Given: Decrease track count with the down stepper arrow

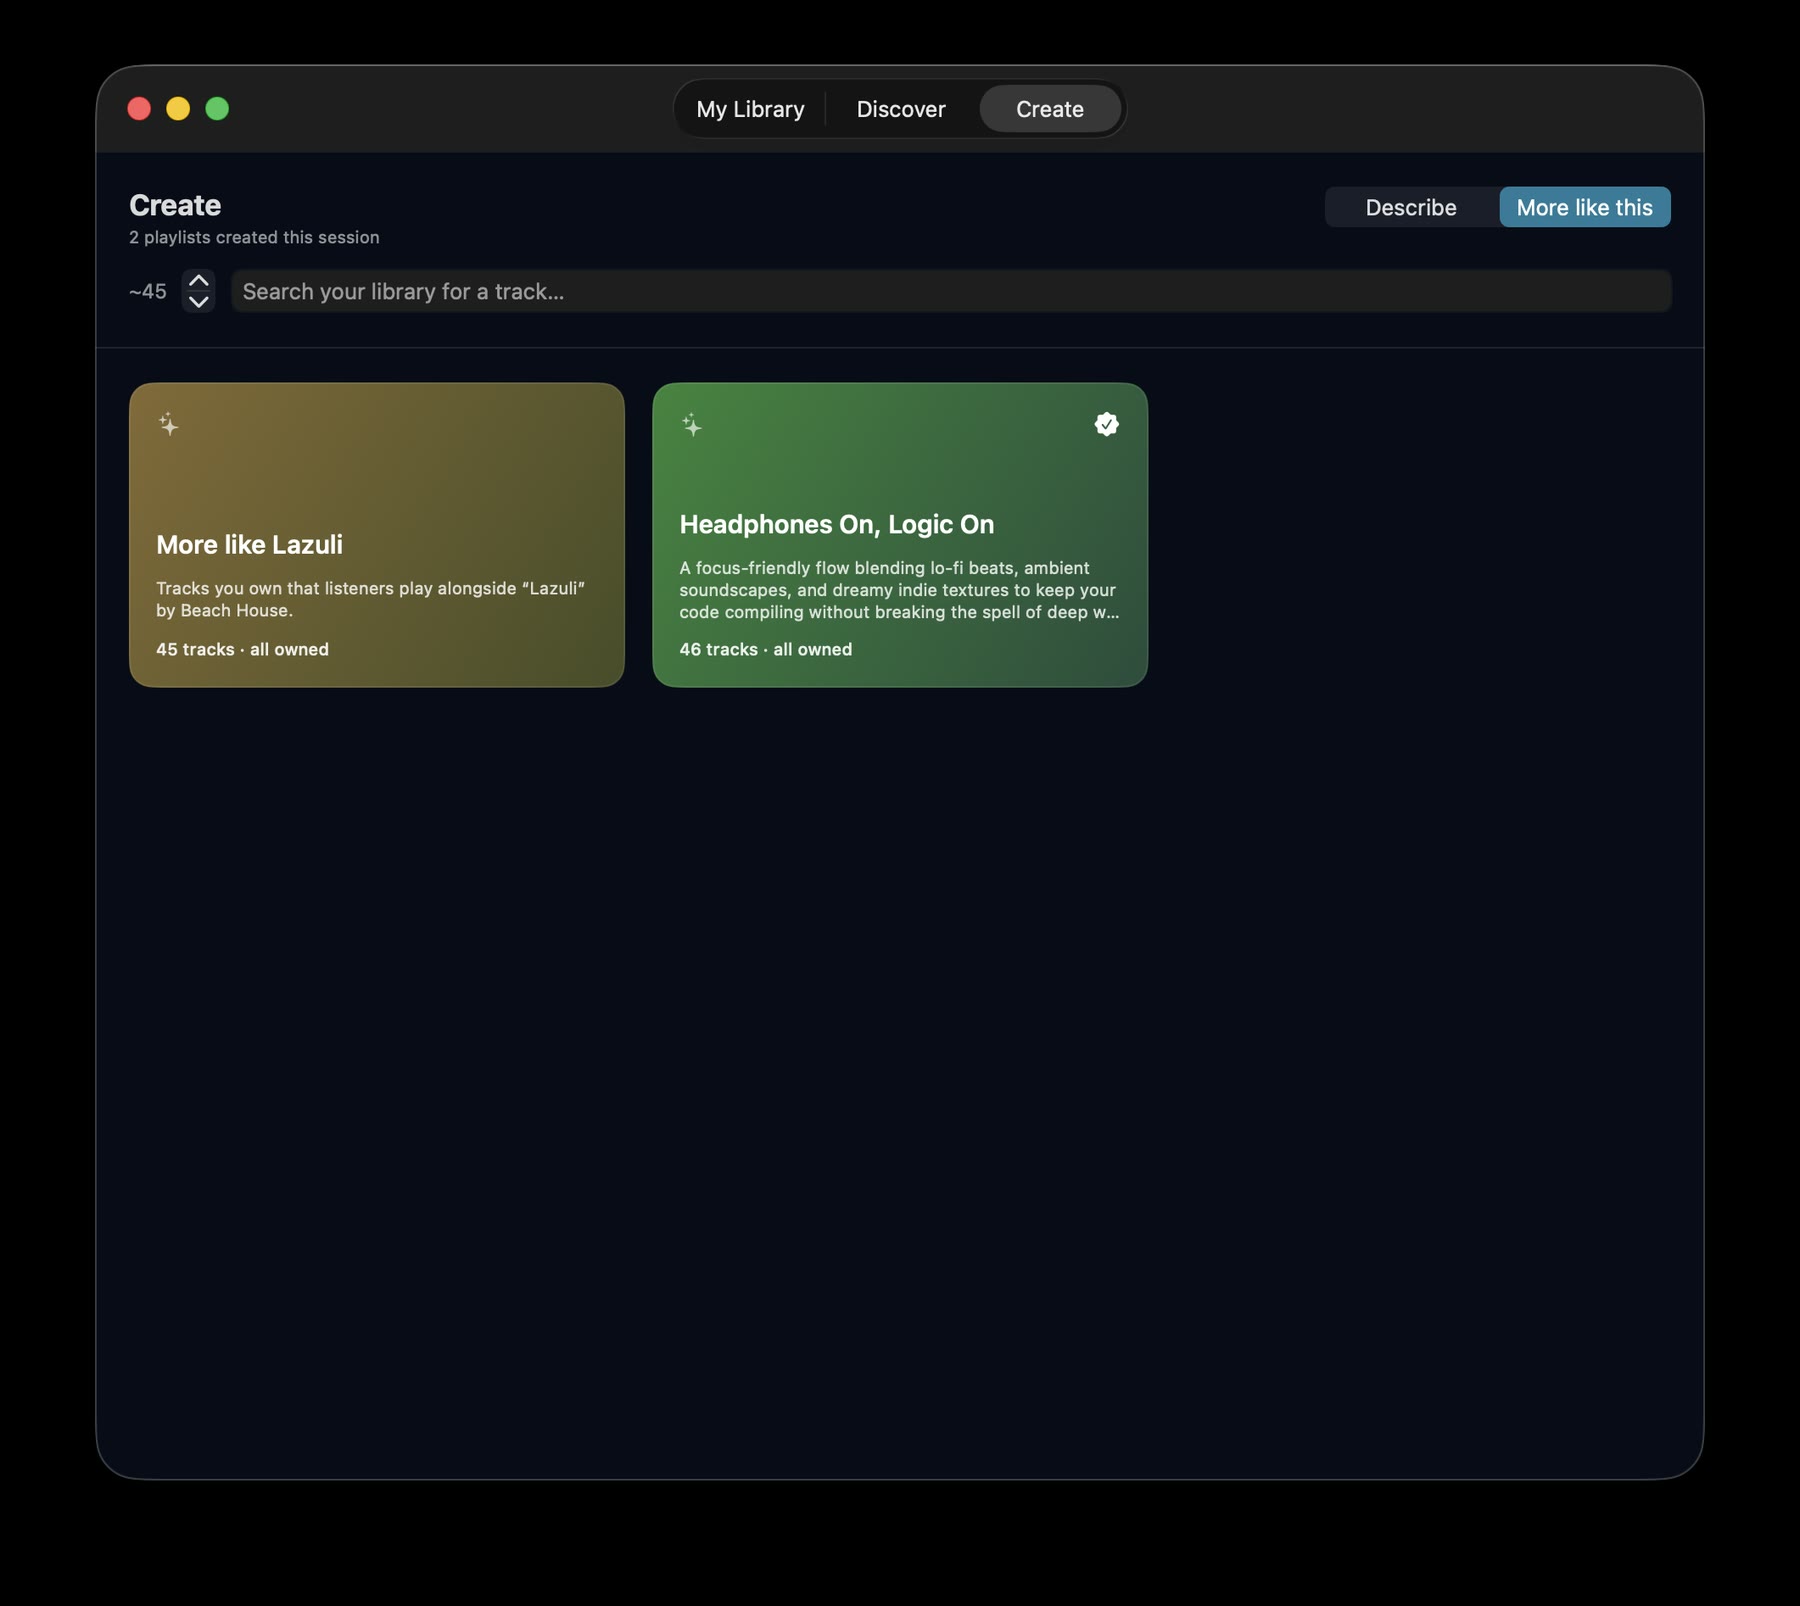Looking at the screenshot, I should point(199,301).
